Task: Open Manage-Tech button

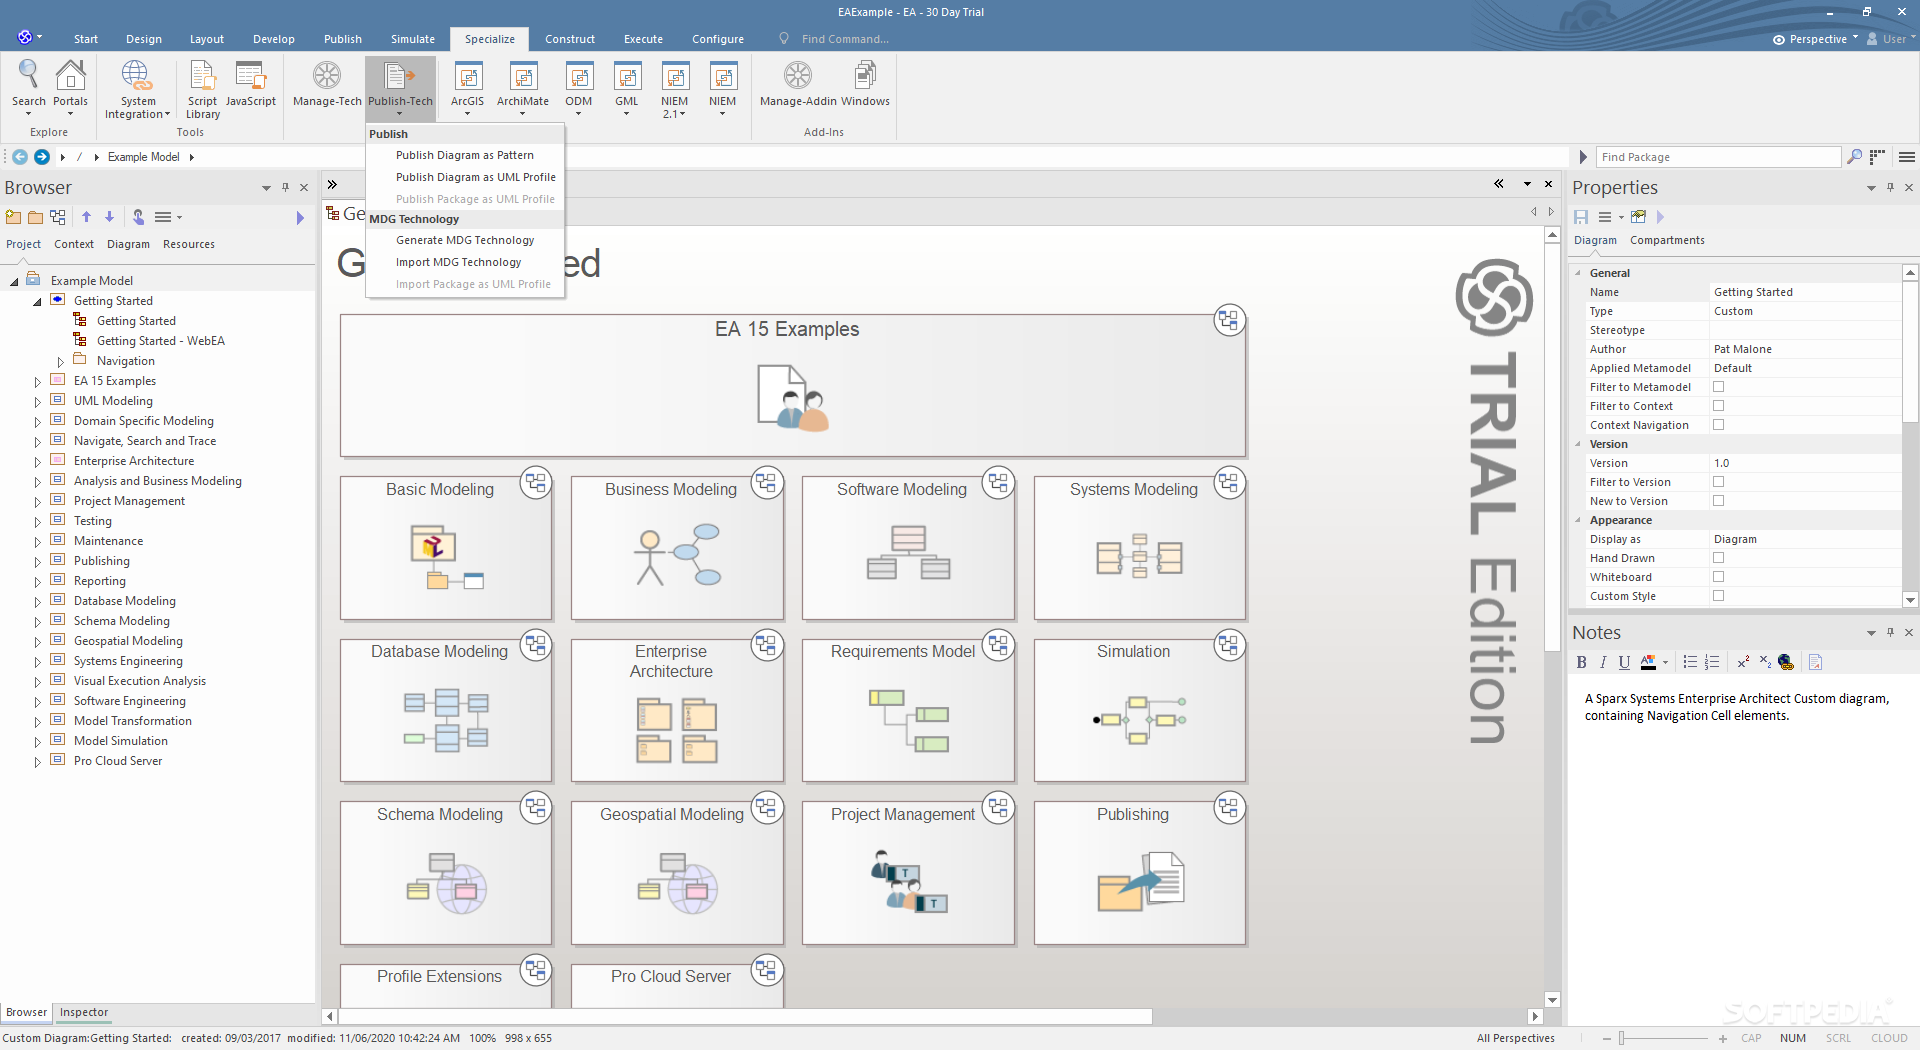Action: pyautogui.click(x=327, y=85)
